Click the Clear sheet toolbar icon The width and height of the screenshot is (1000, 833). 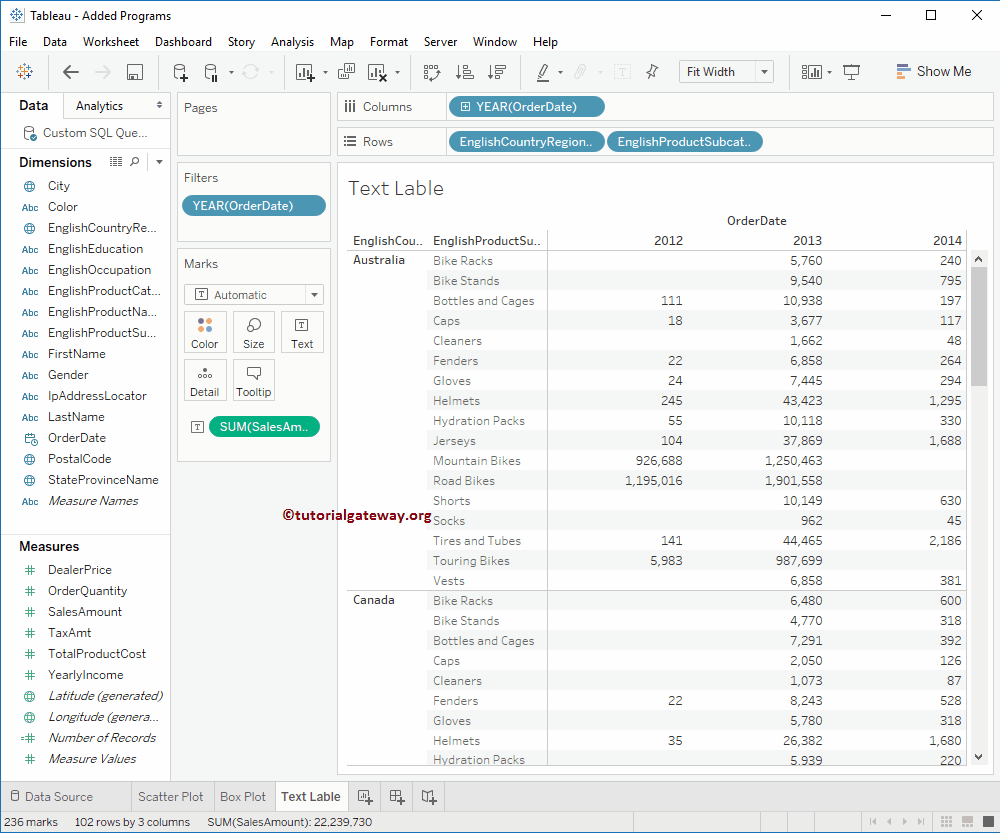(x=377, y=72)
